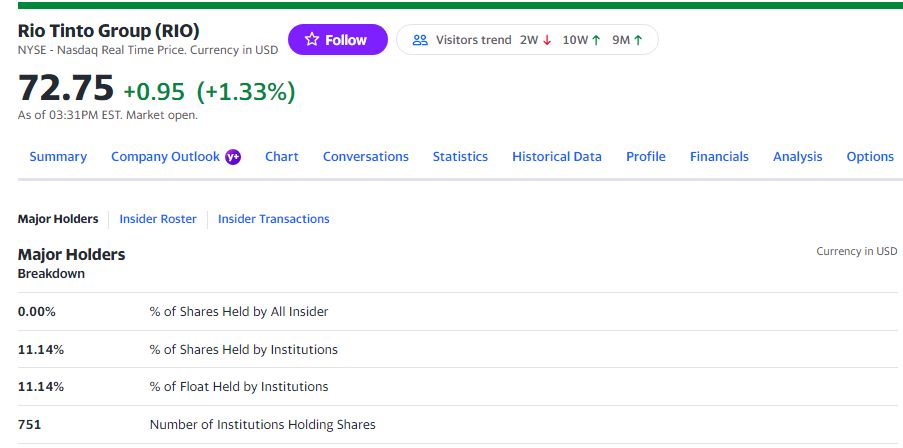Screen dimensions: 903x448
Task: Click the 2W trend label
Action: [x=529, y=40]
